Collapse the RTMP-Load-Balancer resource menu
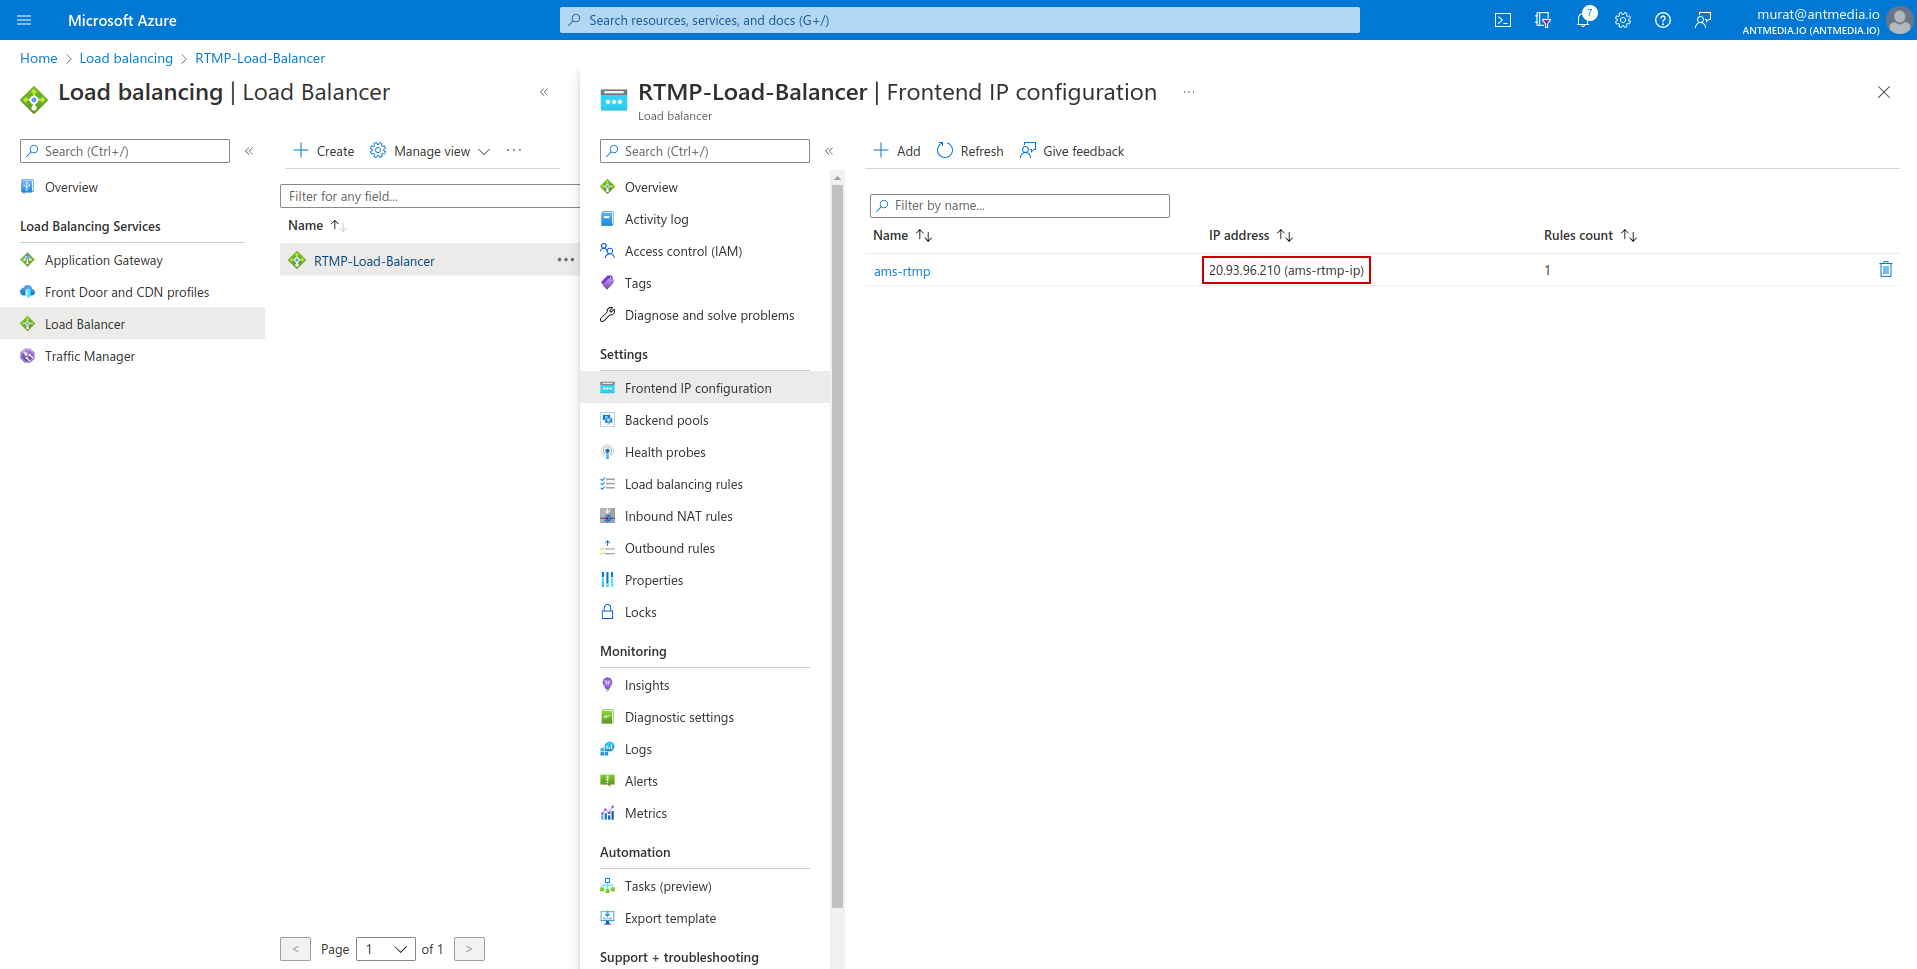The width and height of the screenshot is (1917, 969). click(x=829, y=151)
